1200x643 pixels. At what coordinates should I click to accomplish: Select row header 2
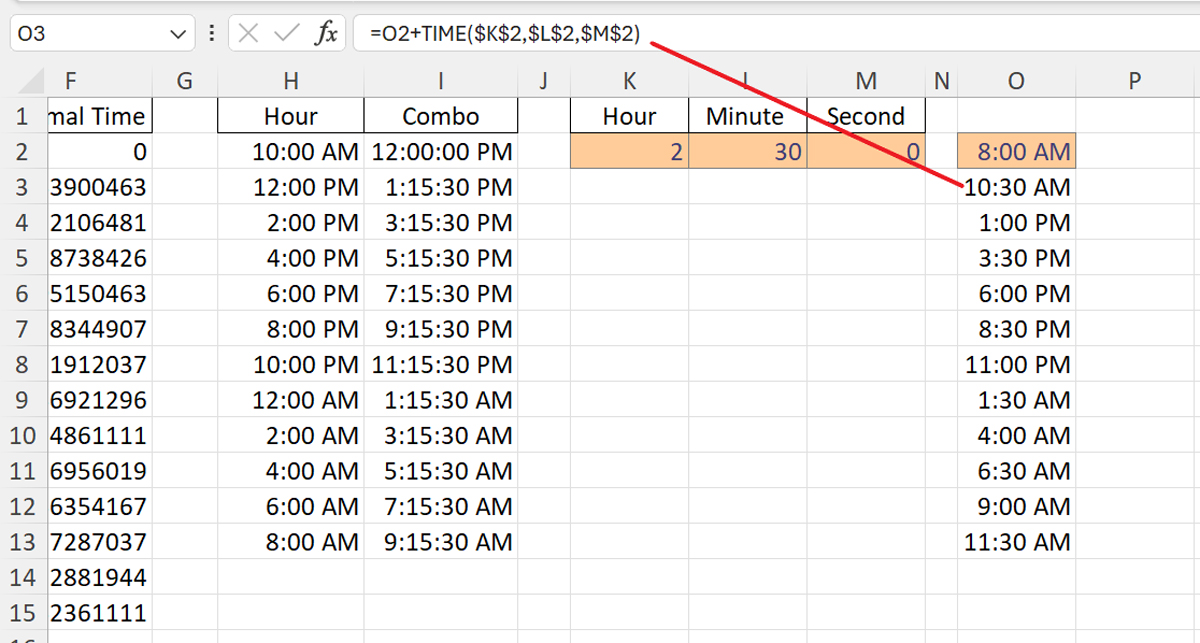point(22,151)
